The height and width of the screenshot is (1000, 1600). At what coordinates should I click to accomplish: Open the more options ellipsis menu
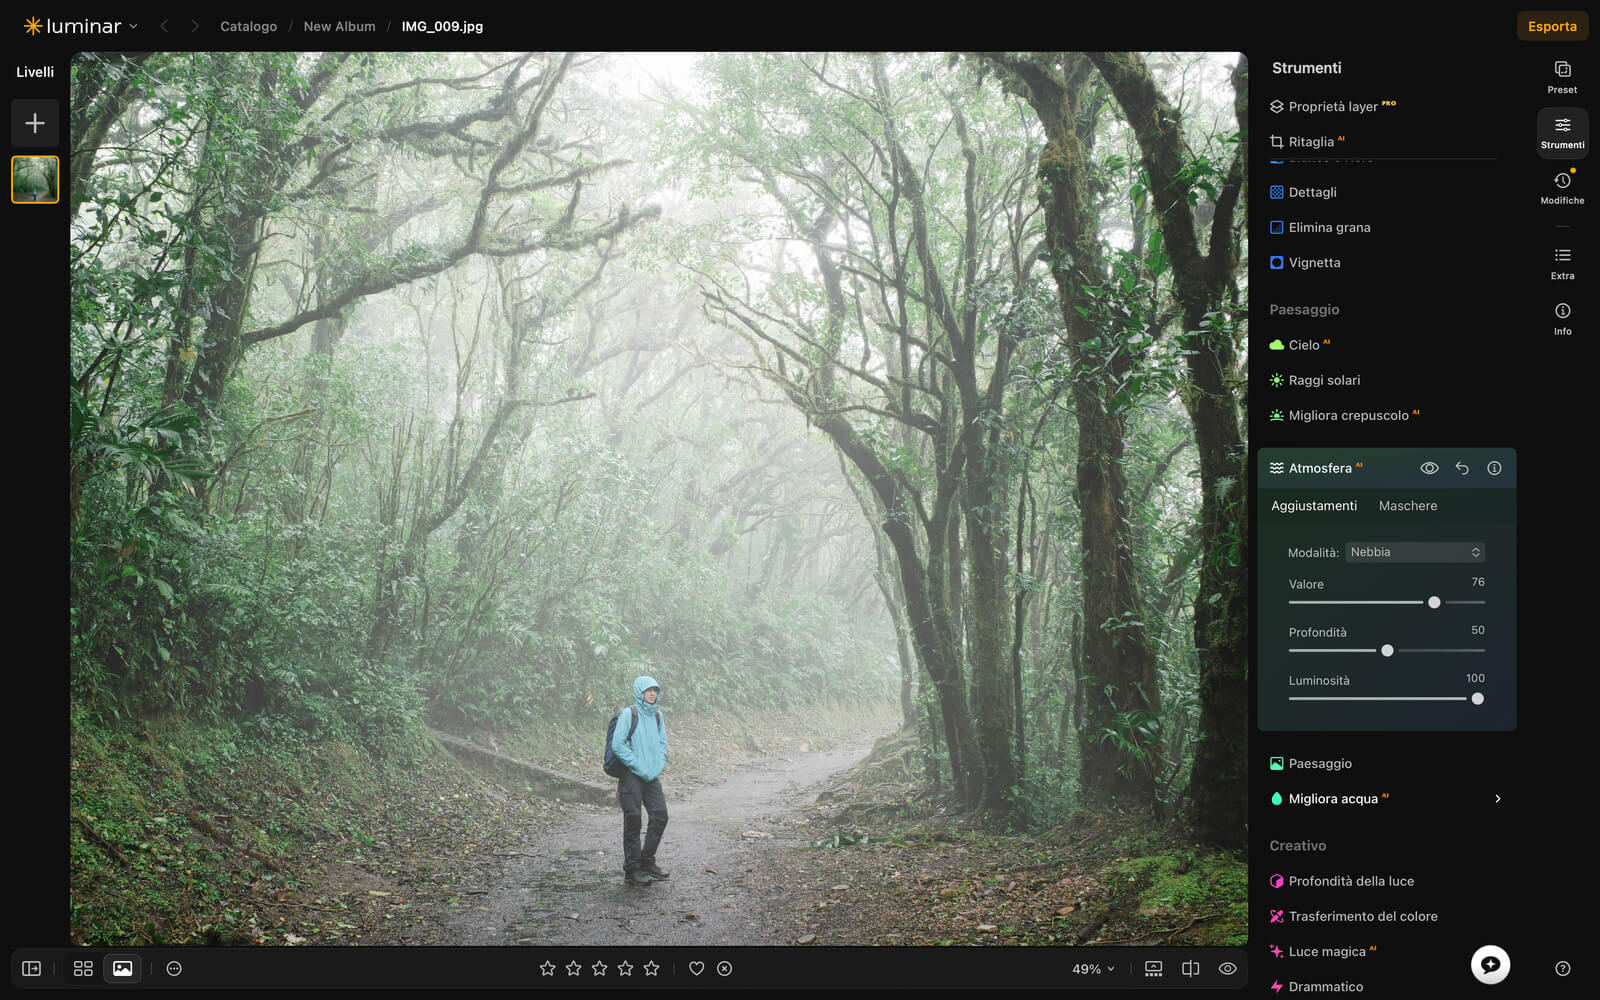click(174, 968)
